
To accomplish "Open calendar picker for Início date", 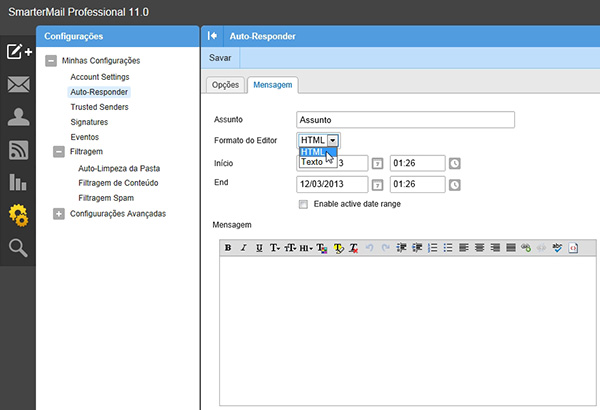I will coord(377,164).
